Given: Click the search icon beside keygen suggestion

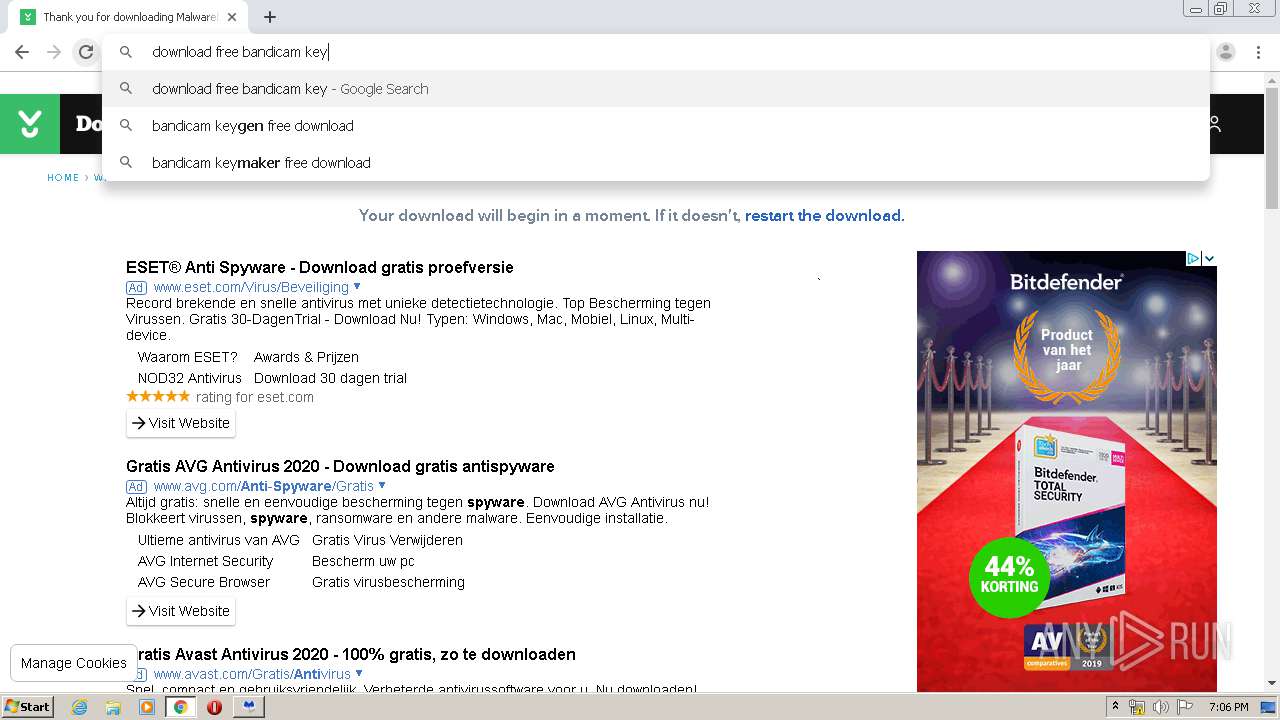Looking at the screenshot, I should (x=126, y=126).
